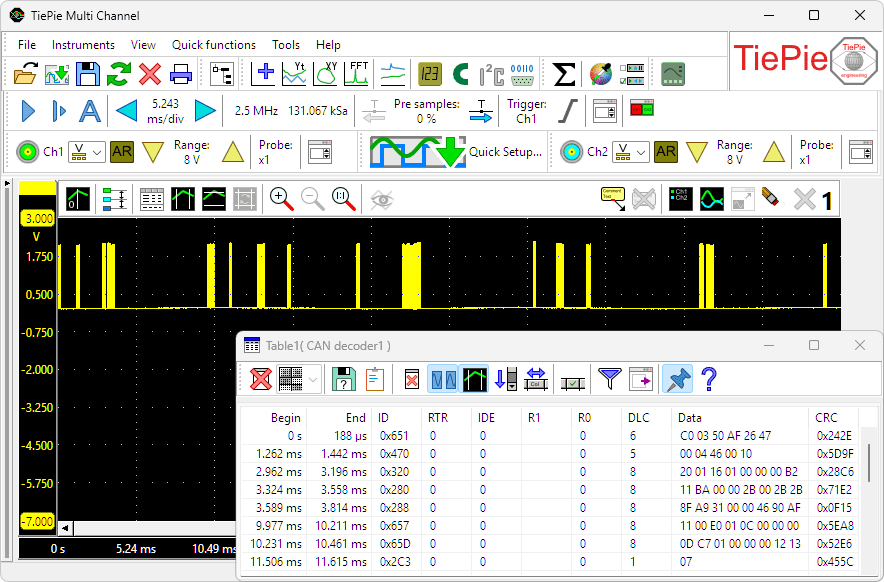Click the 123 numeric value display icon
Viewport: 884px width, 582px height.
tap(430, 74)
